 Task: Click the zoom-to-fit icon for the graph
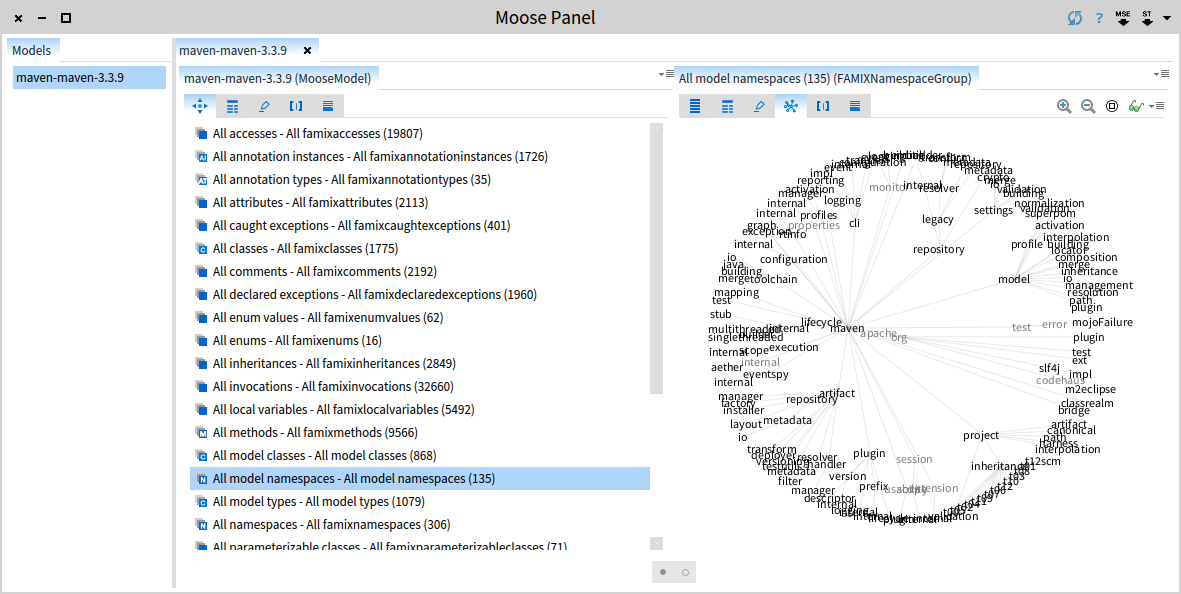[x=1112, y=106]
